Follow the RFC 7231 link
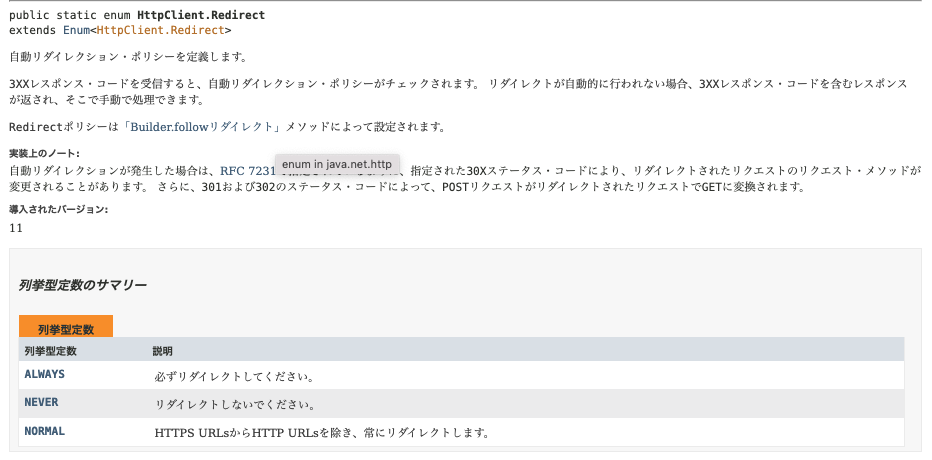 click(246, 170)
